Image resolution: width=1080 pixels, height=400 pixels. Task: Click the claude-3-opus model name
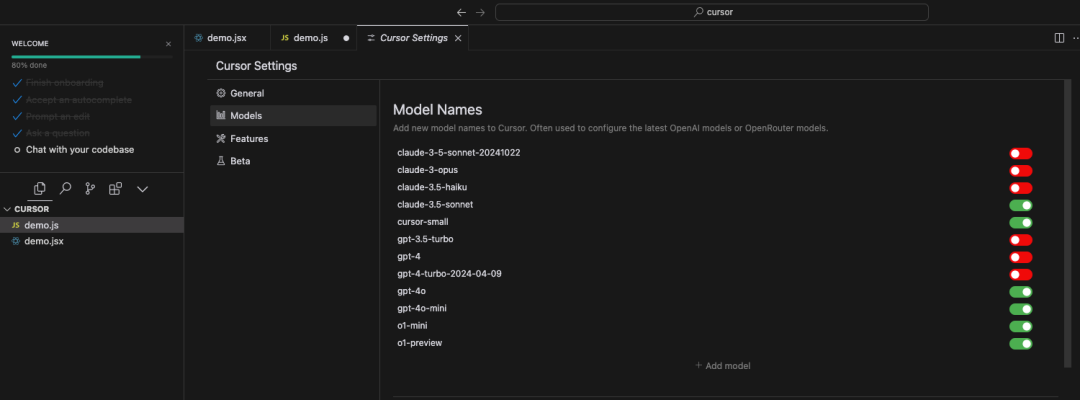(428, 169)
